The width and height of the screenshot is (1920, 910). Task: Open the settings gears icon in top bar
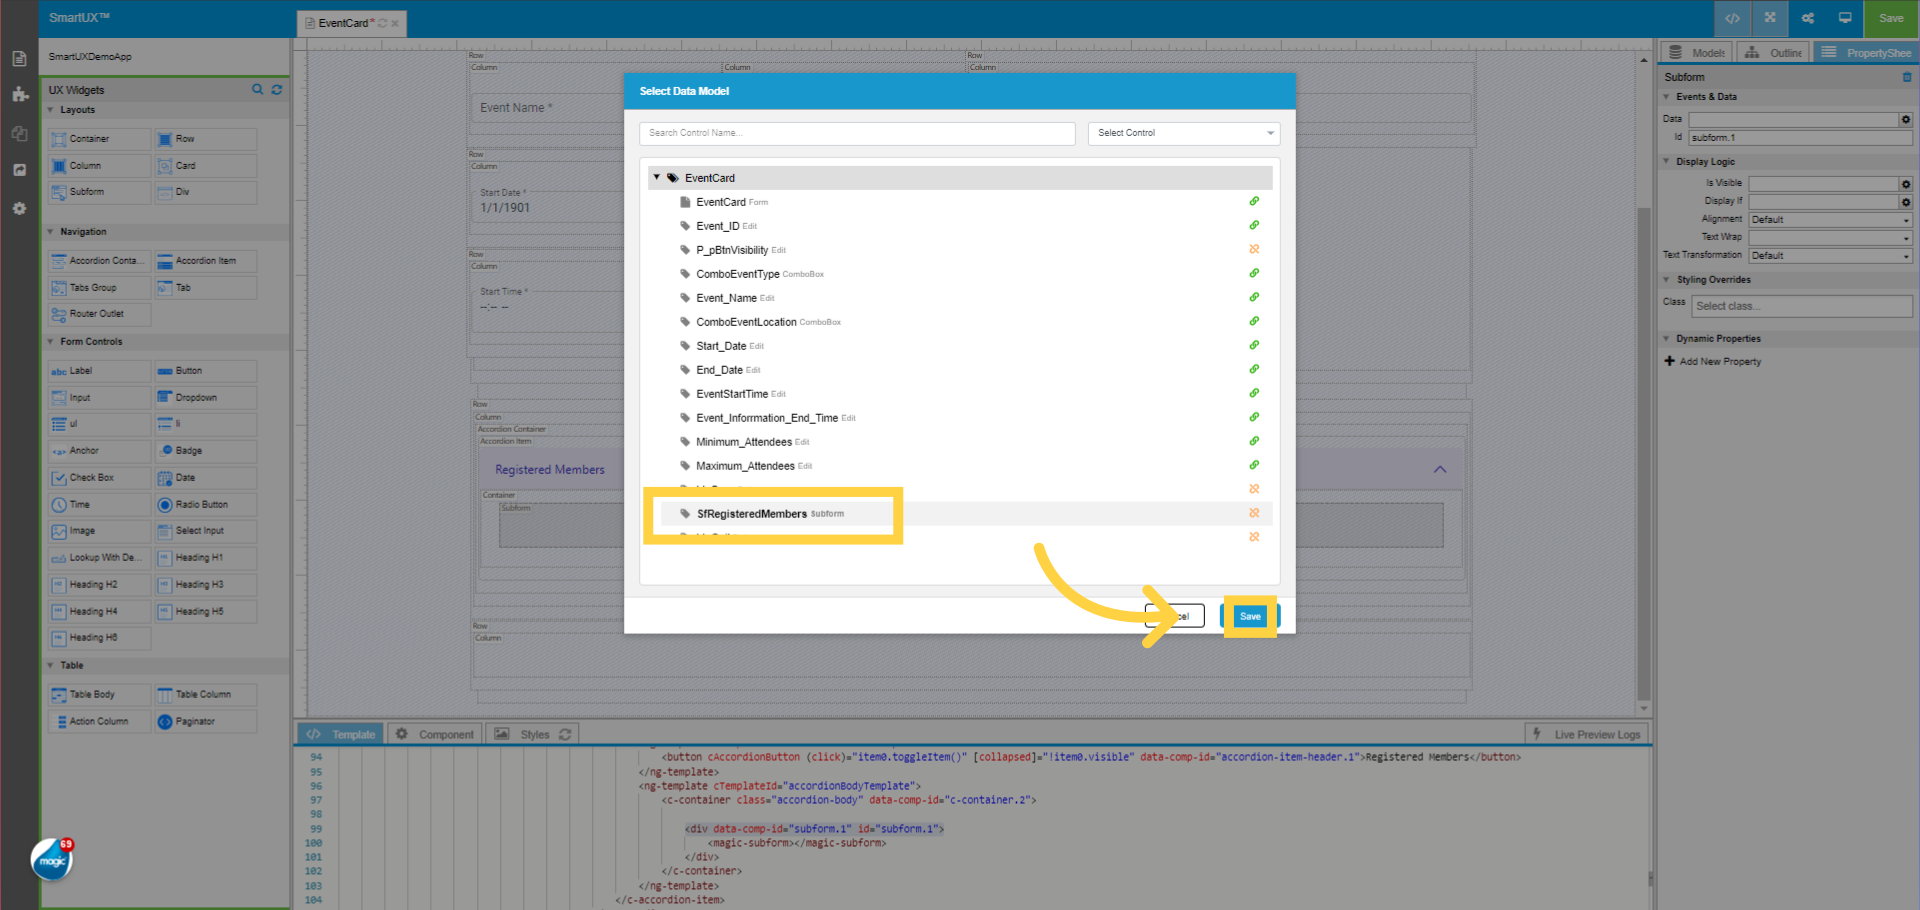[x=1807, y=18]
